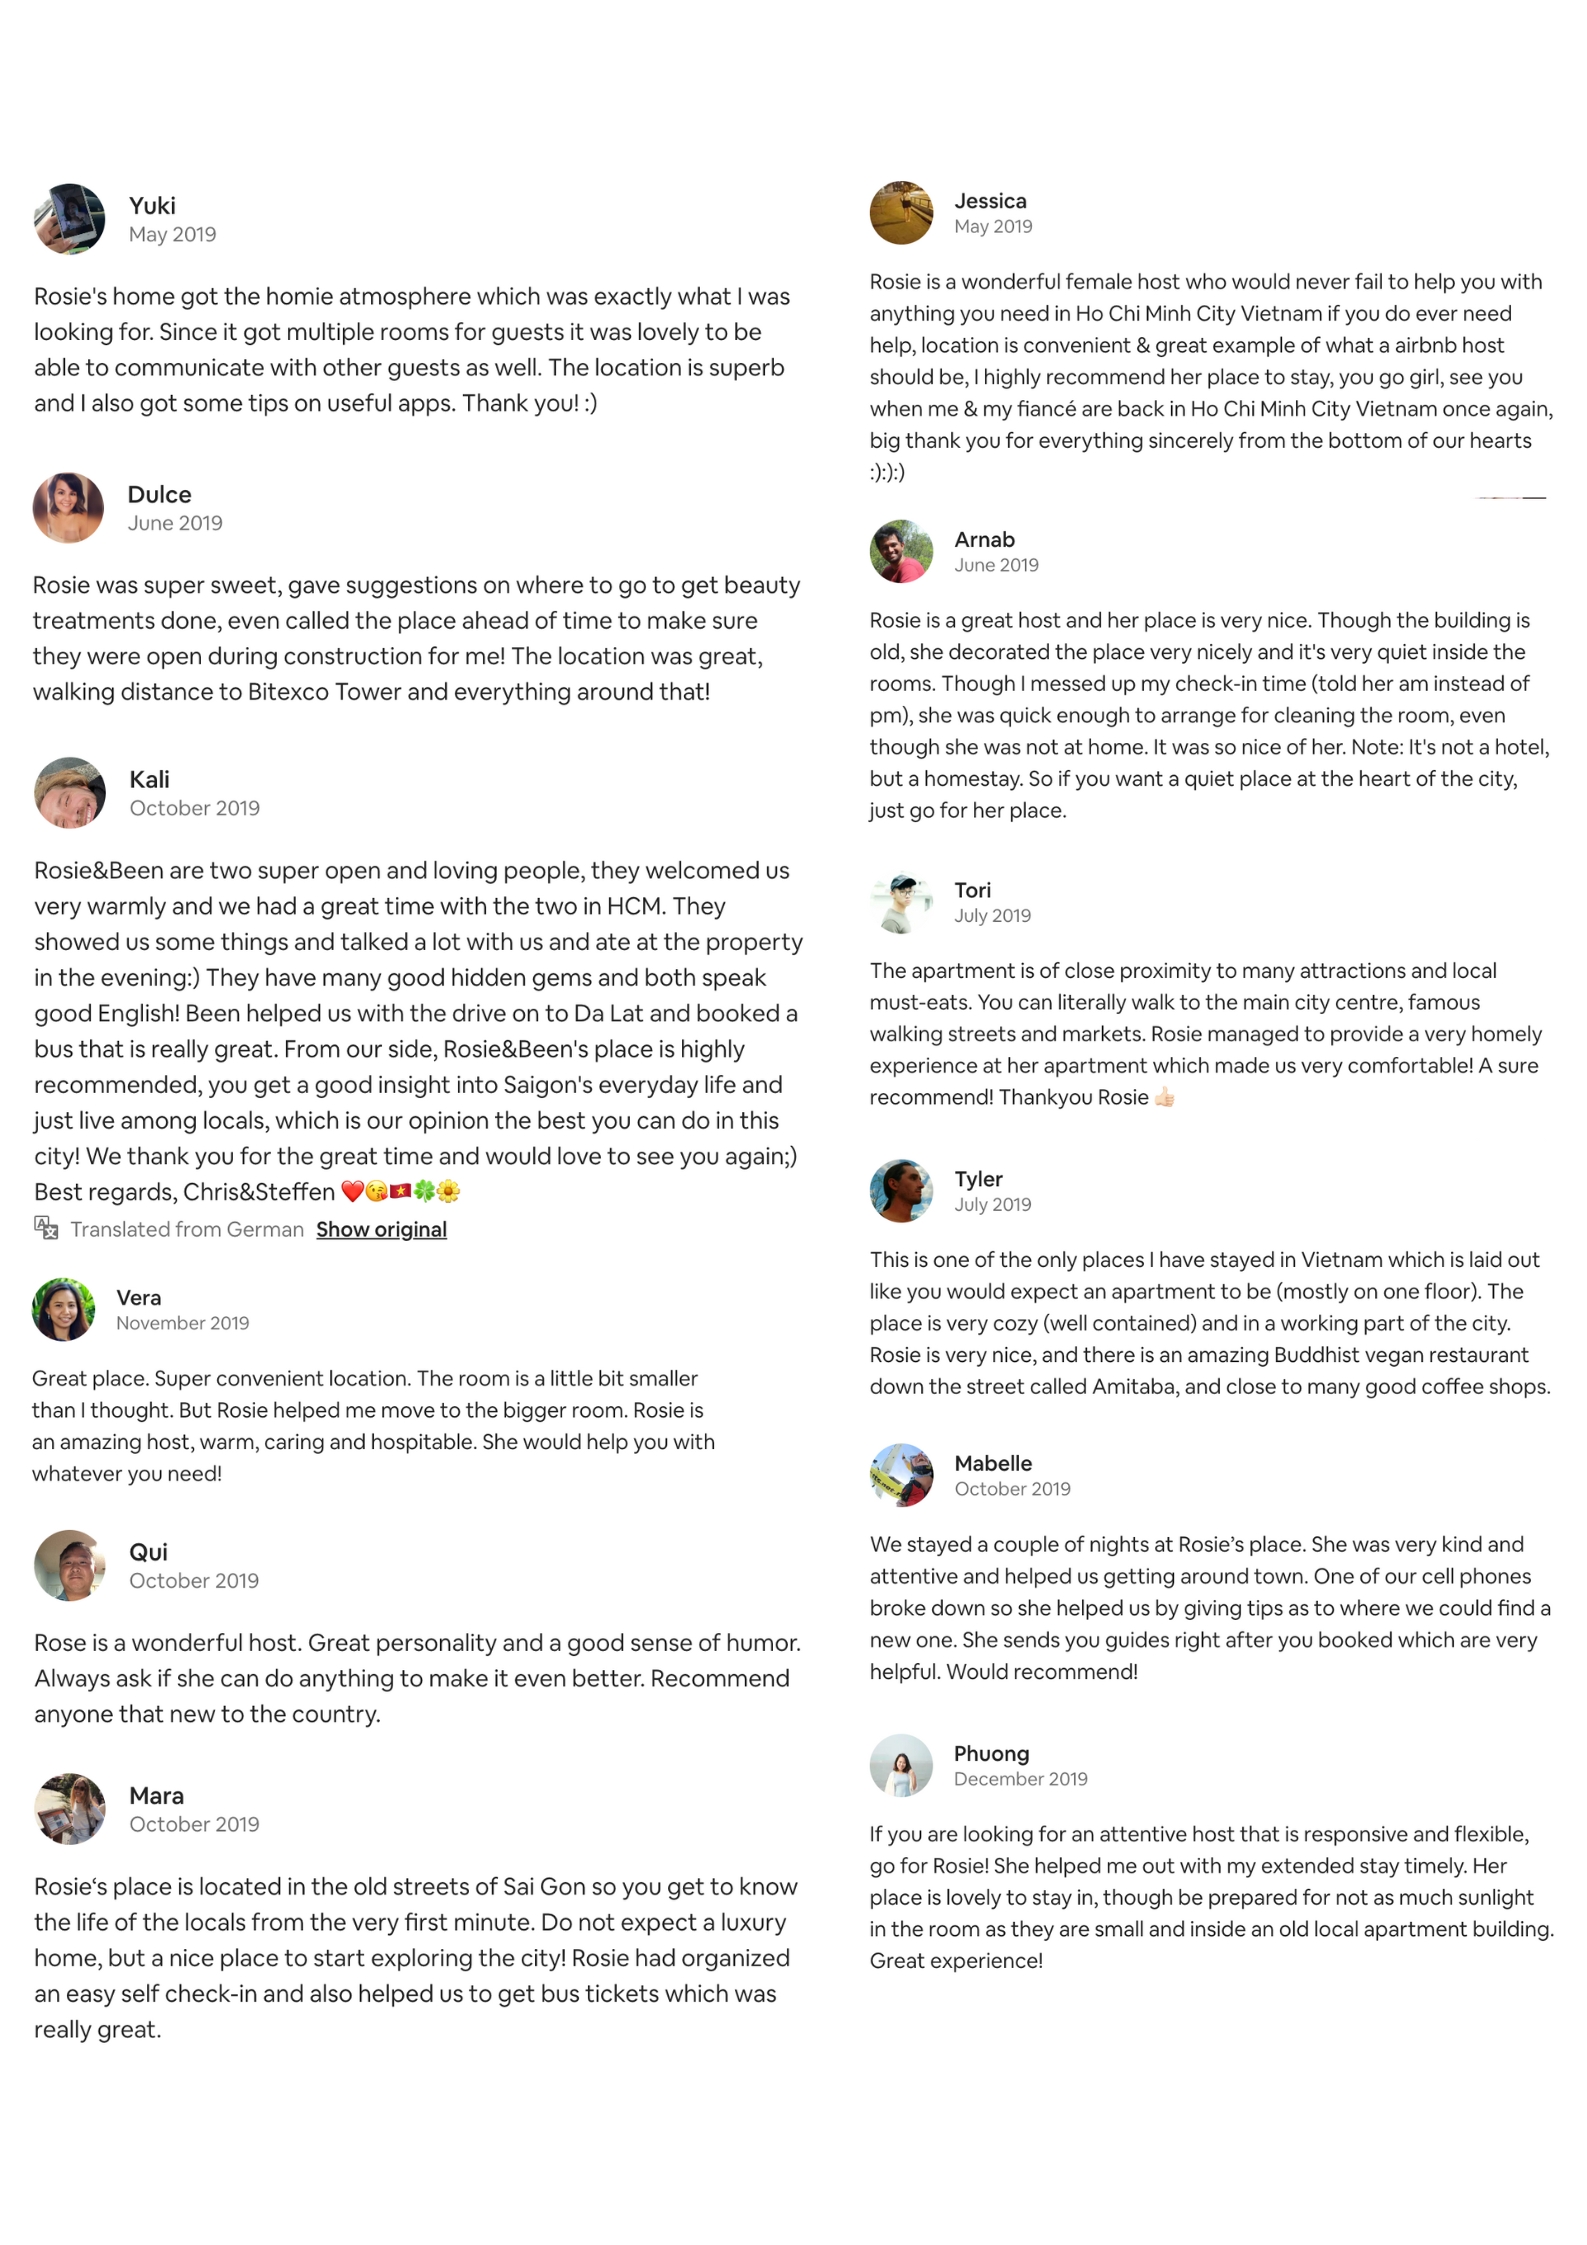The height and width of the screenshot is (2245, 1587).
Task: Click the reviewer name Dulce
Action: point(159,494)
